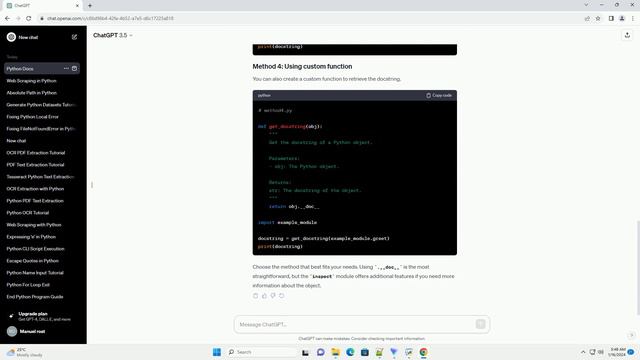Screen dimensions: 640x360
Task: Bookmark this page with the star icon
Action: 598,18
